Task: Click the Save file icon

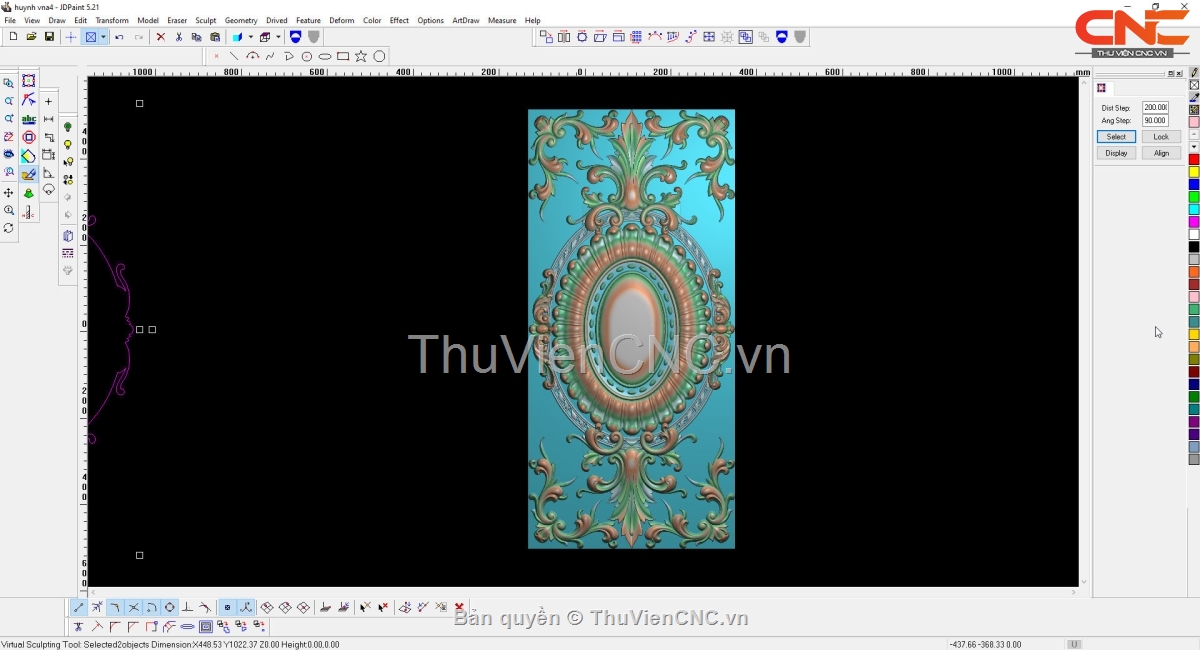Action: click(x=49, y=37)
